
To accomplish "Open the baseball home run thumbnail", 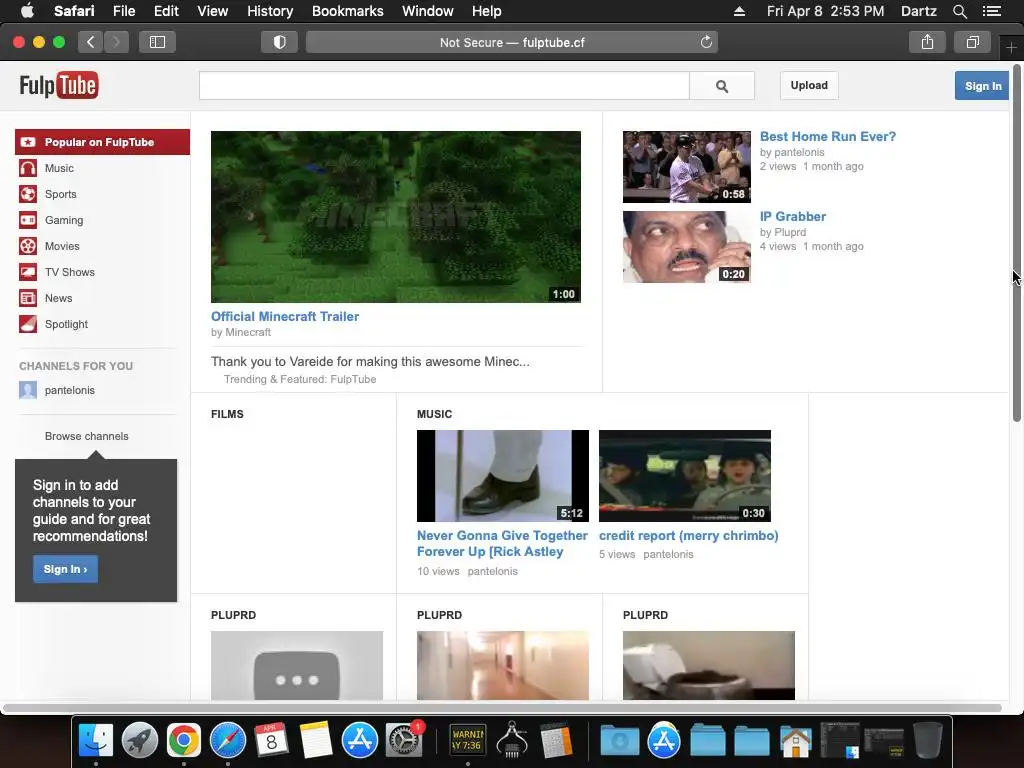I will point(686,167).
